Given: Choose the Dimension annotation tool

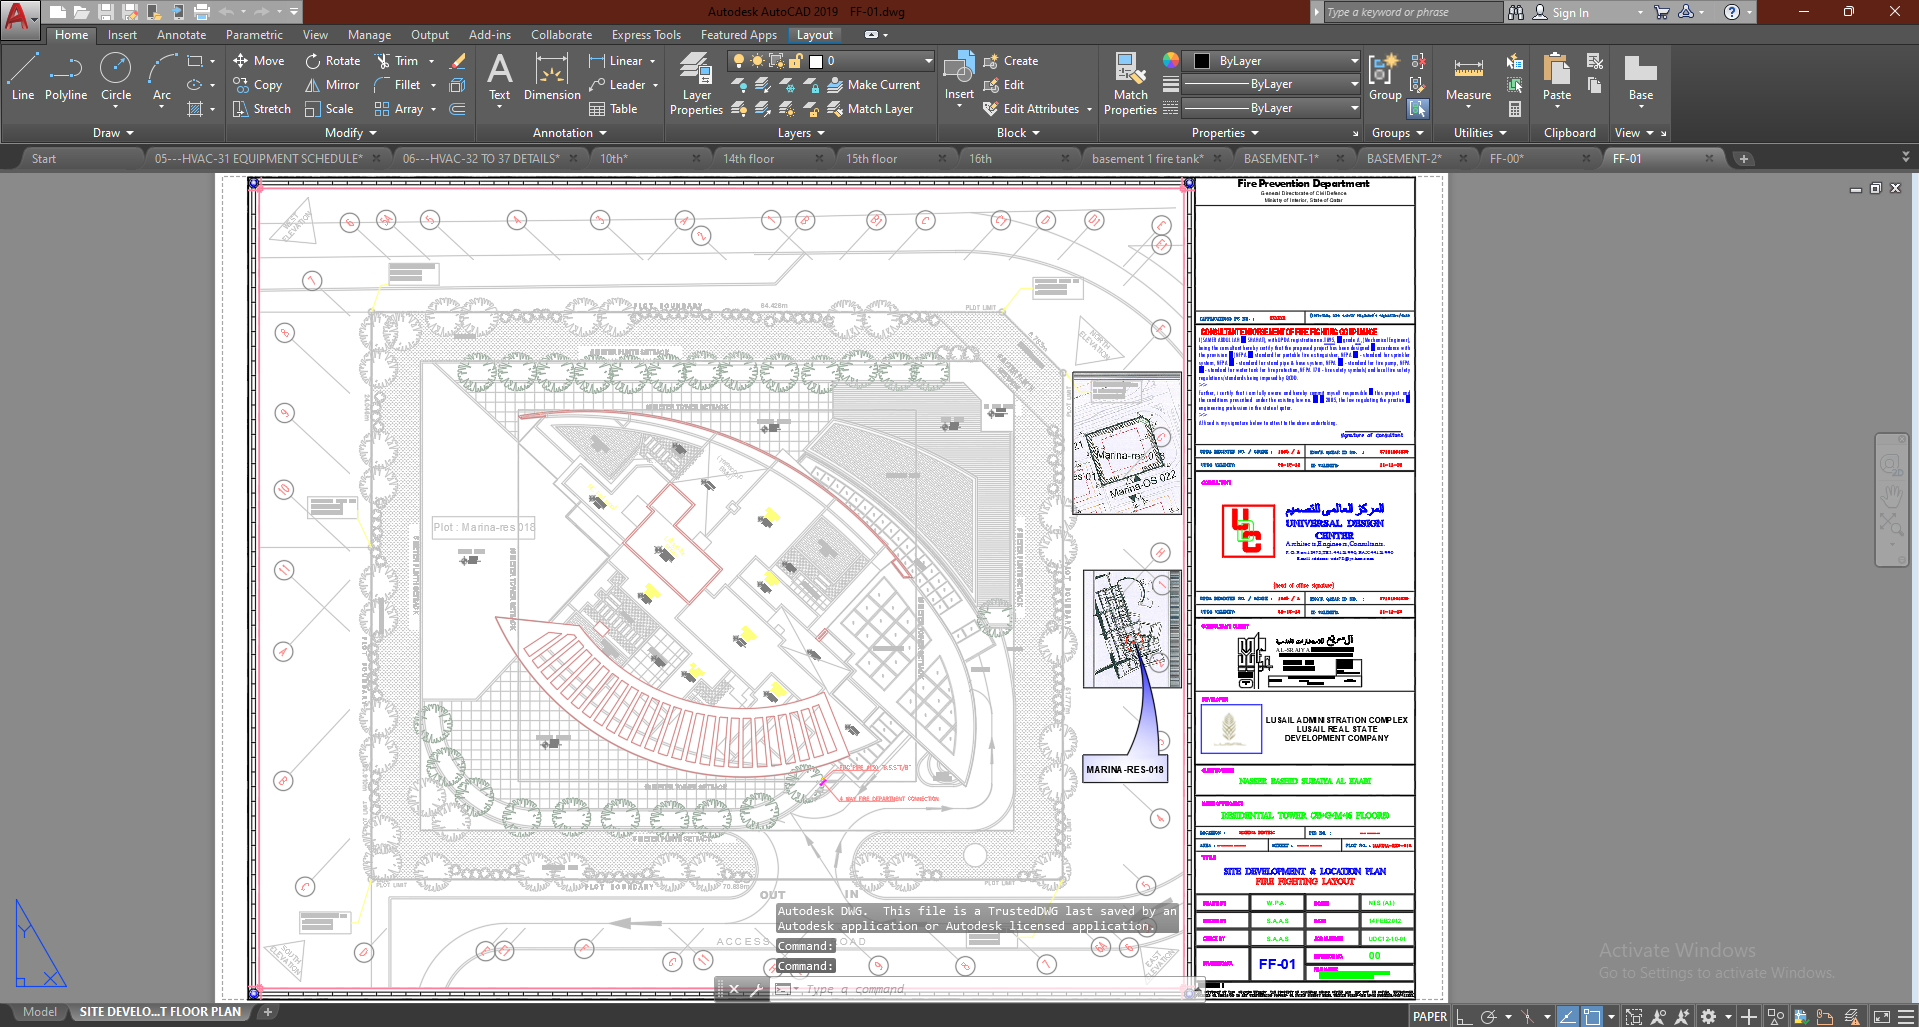Looking at the screenshot, I should click(552, 78).
